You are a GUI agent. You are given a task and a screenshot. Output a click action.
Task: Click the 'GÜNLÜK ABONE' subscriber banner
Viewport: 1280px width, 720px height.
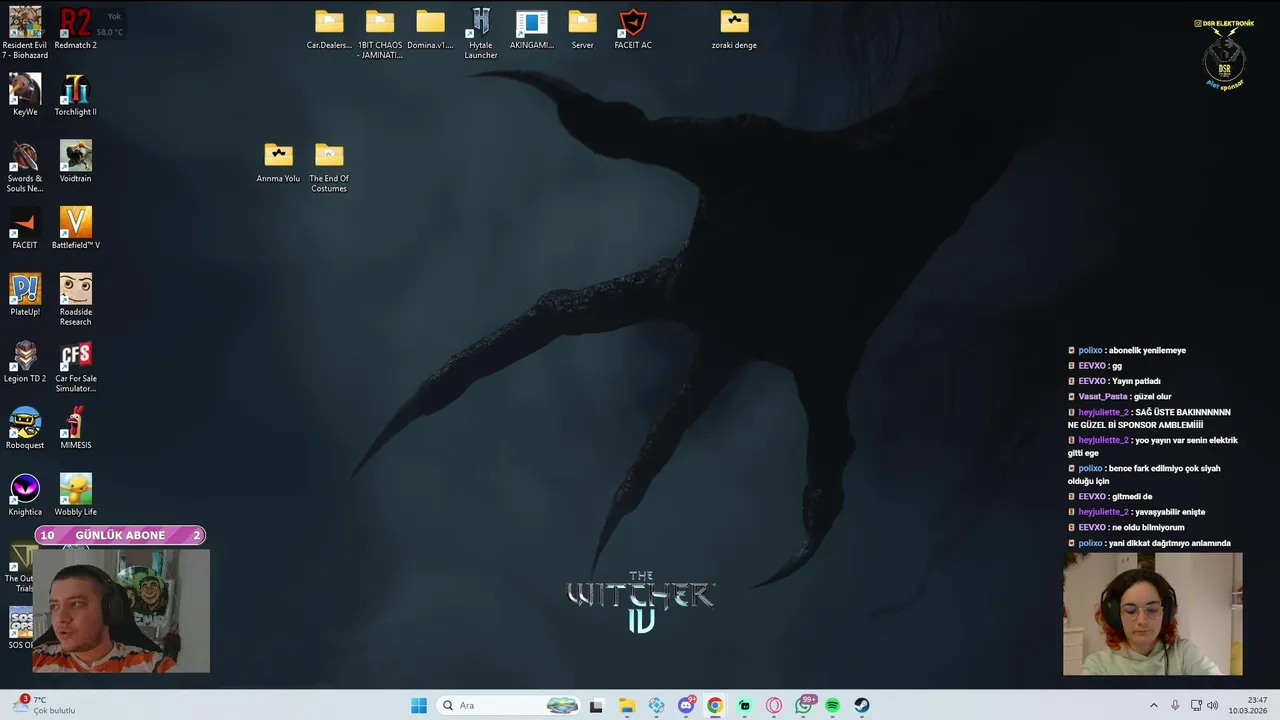(120, 535)
